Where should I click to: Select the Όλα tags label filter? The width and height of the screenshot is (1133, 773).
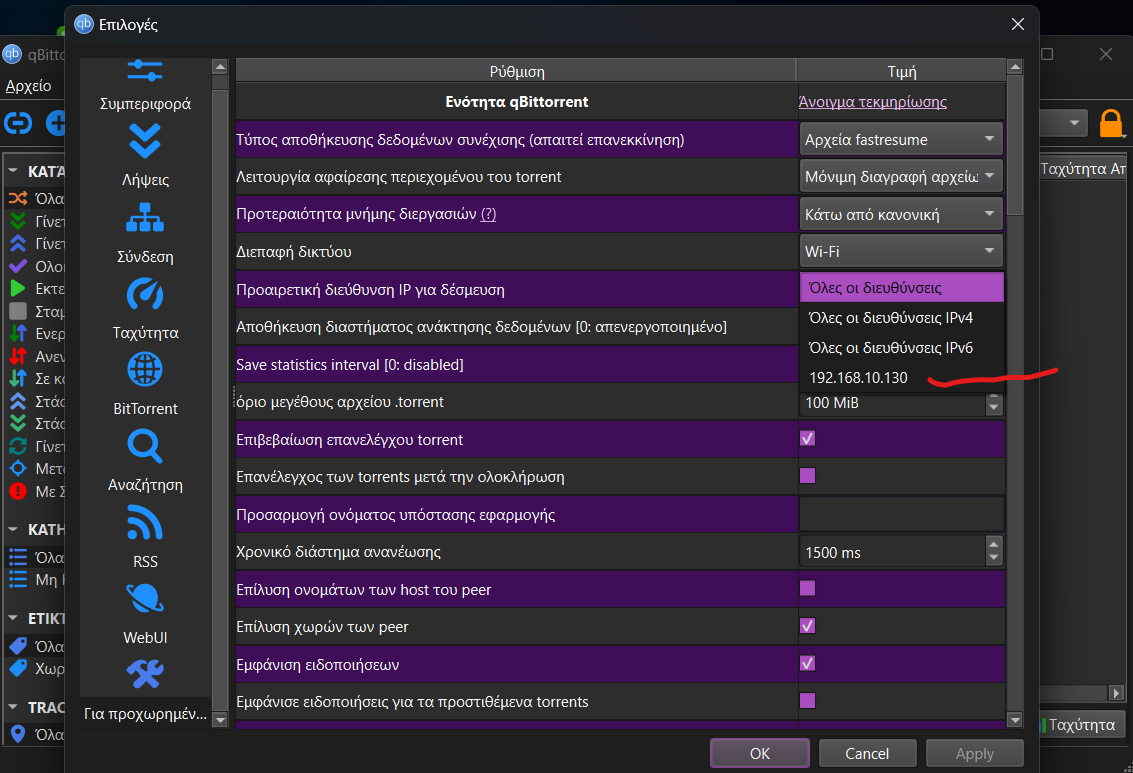point(36,646)
